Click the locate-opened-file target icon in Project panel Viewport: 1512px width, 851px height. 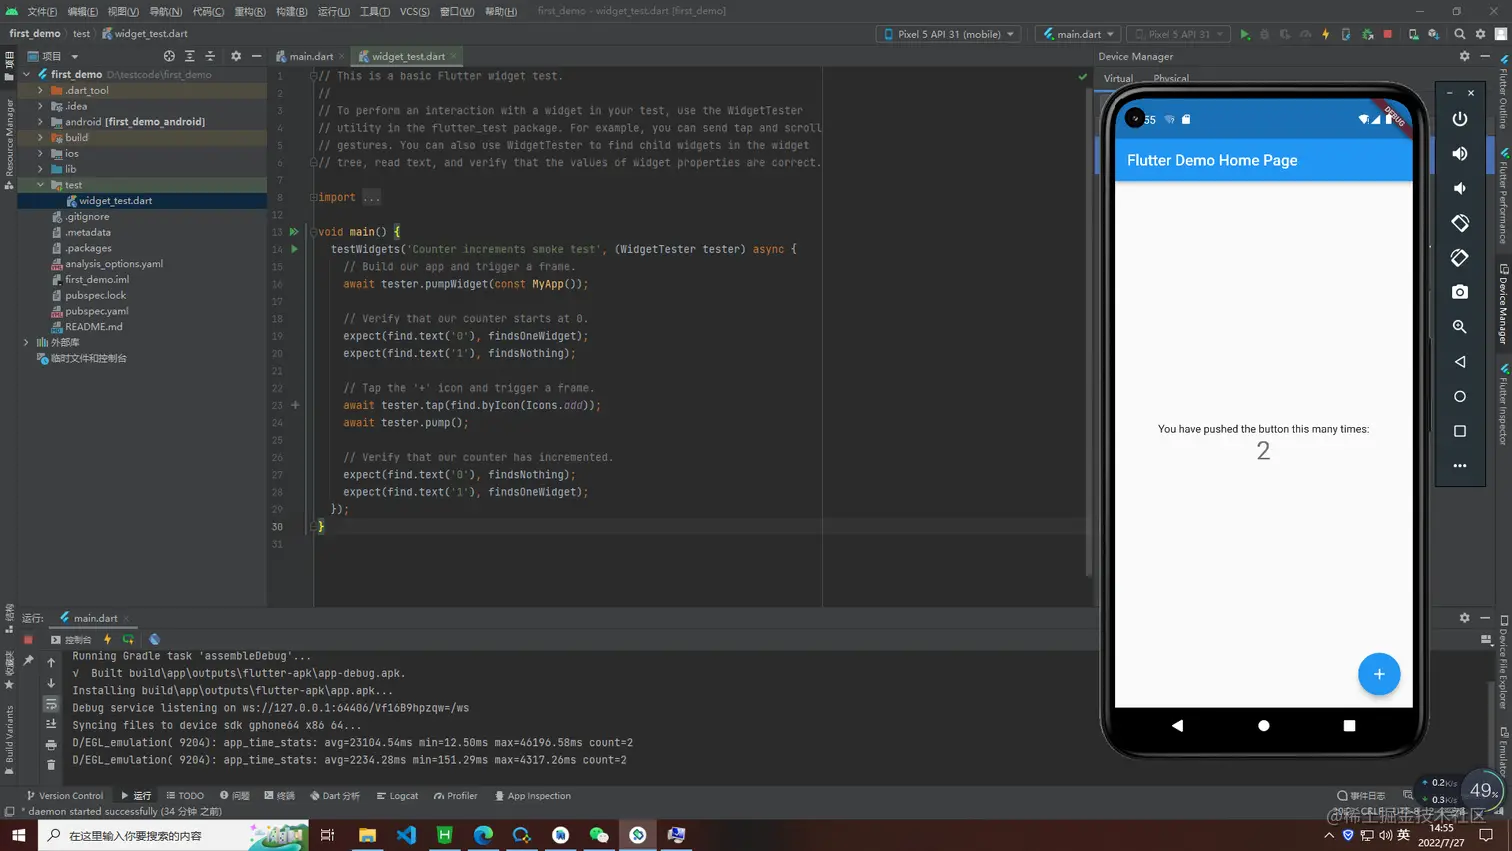(169, 56)
